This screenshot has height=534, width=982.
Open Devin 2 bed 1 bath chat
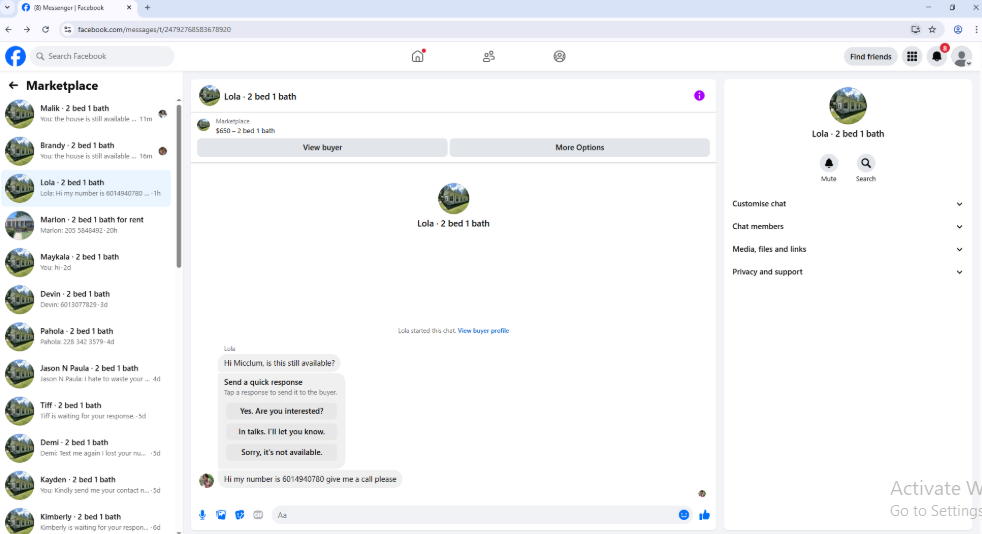point(86,299)
